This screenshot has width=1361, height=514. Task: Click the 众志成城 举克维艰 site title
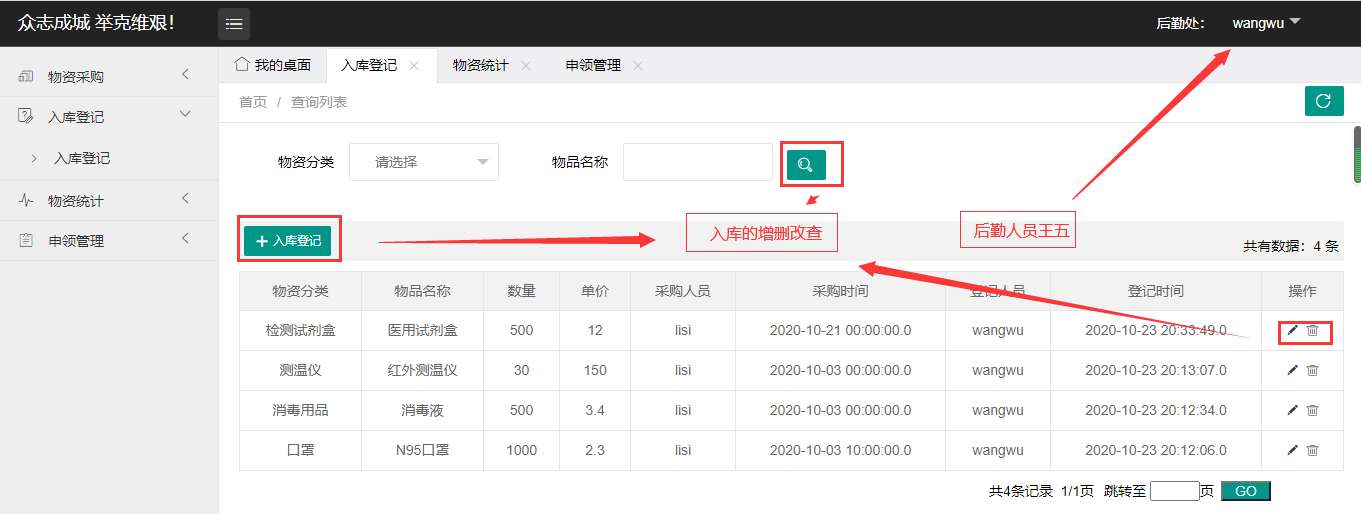click(96, 22)
